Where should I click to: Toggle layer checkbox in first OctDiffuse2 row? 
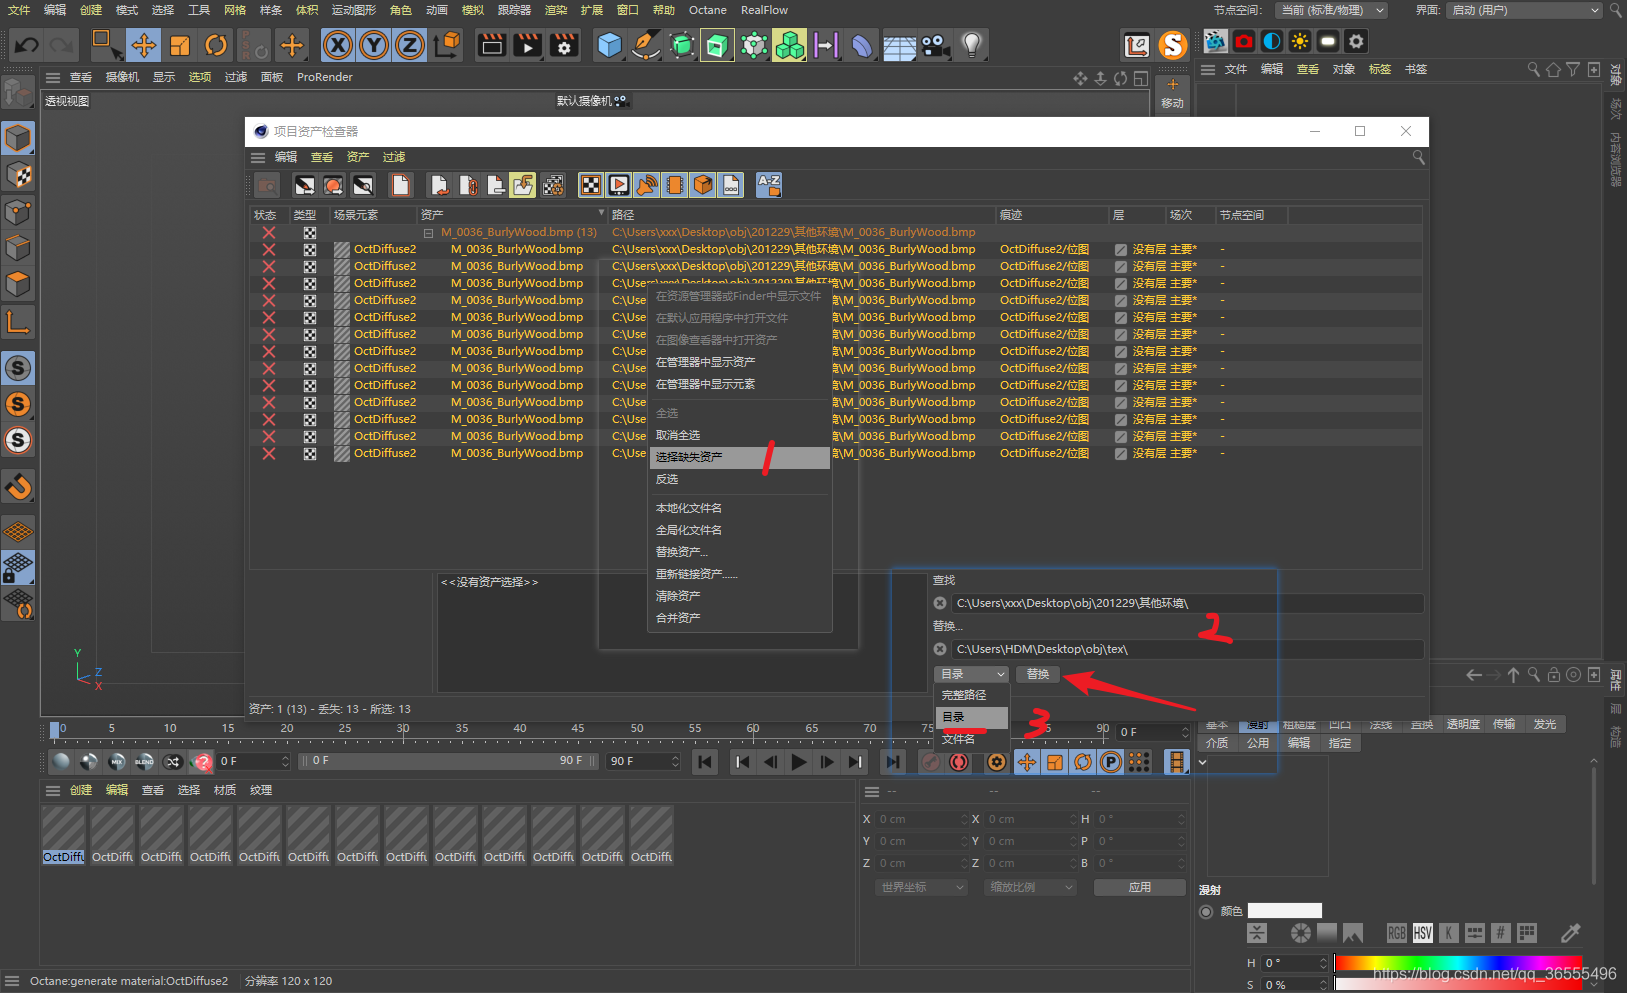pos(1121,250)
